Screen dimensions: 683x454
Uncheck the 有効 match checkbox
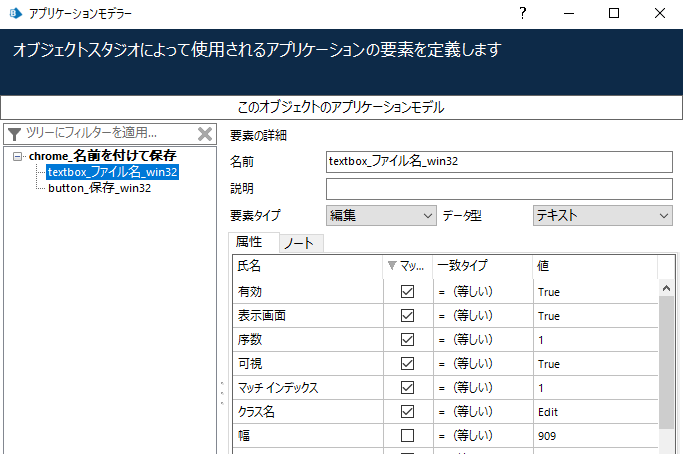pyautogui.click(x=407, y=291)
